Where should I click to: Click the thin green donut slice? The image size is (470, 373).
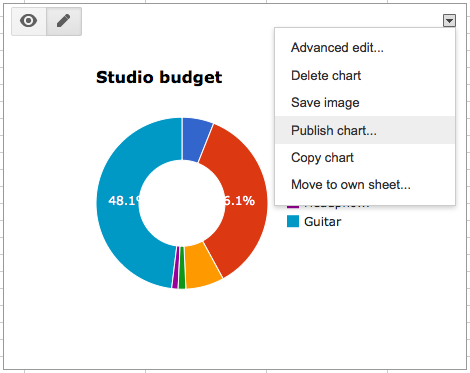181,268
